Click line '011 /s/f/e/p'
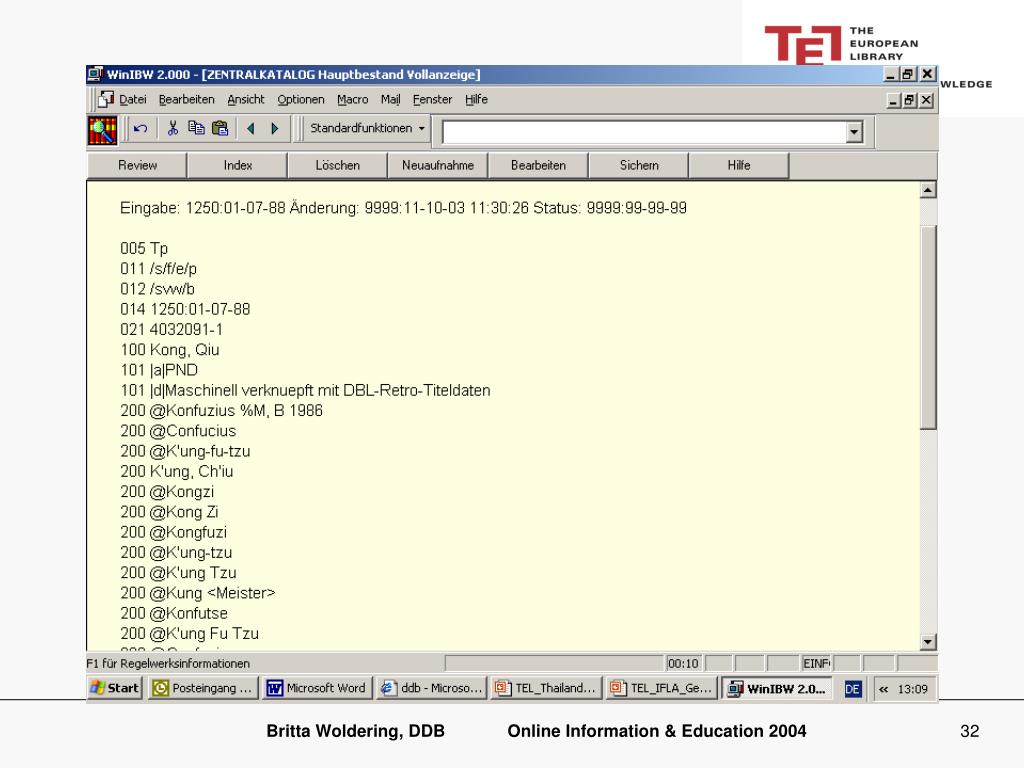This screenshot has height=768, width=1024. coord(158,269)
